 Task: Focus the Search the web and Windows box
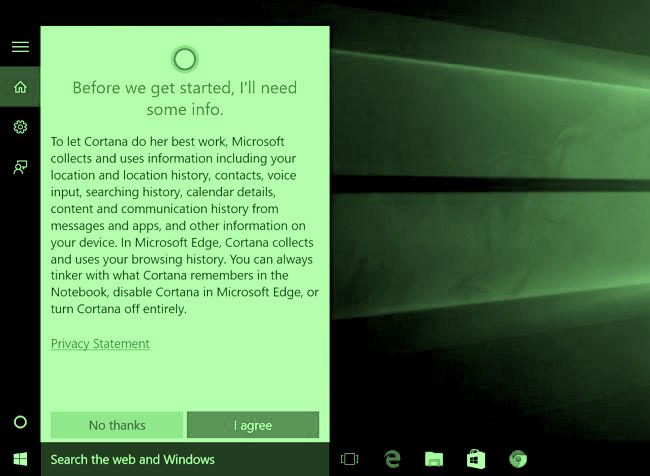pyautogui.click(x=185, y=459)
